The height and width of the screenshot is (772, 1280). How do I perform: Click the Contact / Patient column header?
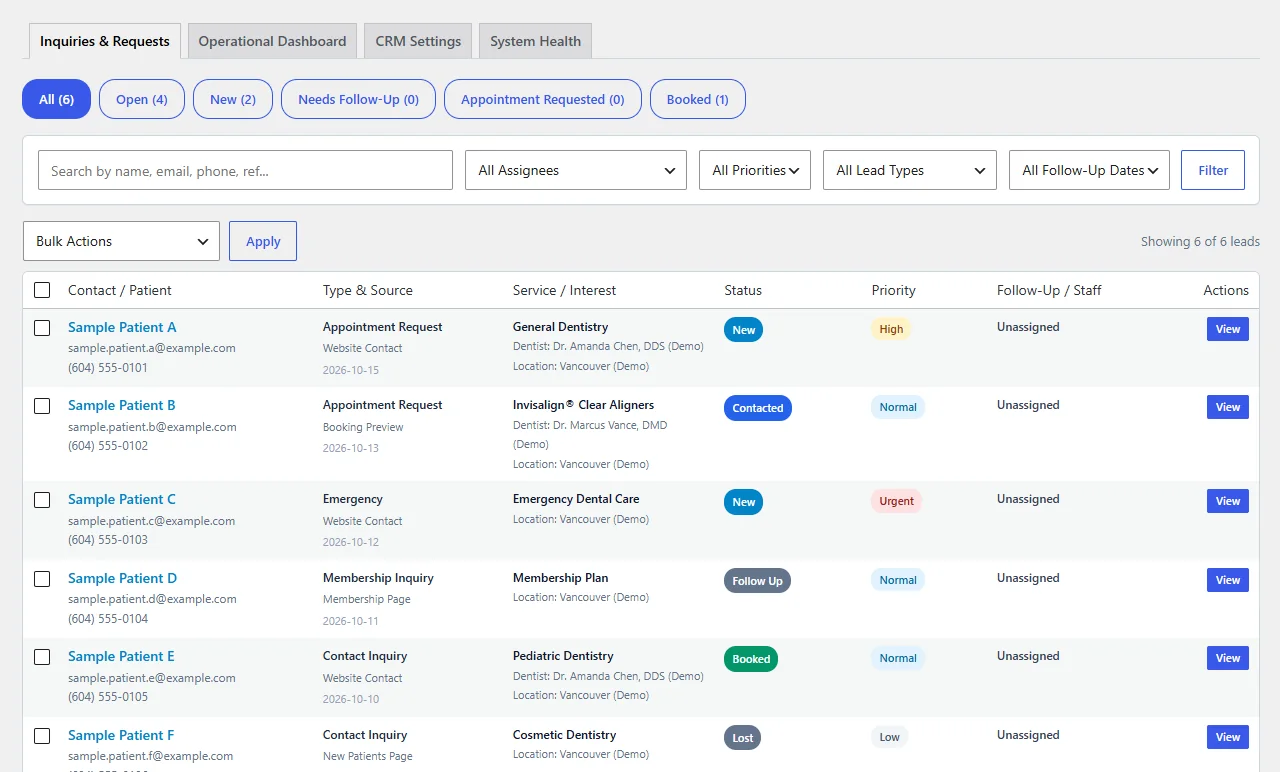[120, 290]
